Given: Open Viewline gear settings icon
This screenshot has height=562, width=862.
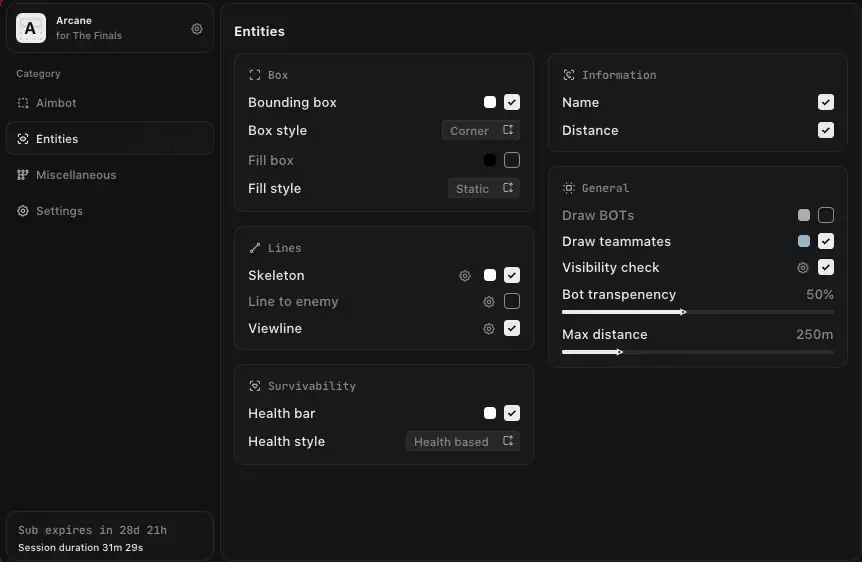Looking at the screenshot, I should [489, 329].
